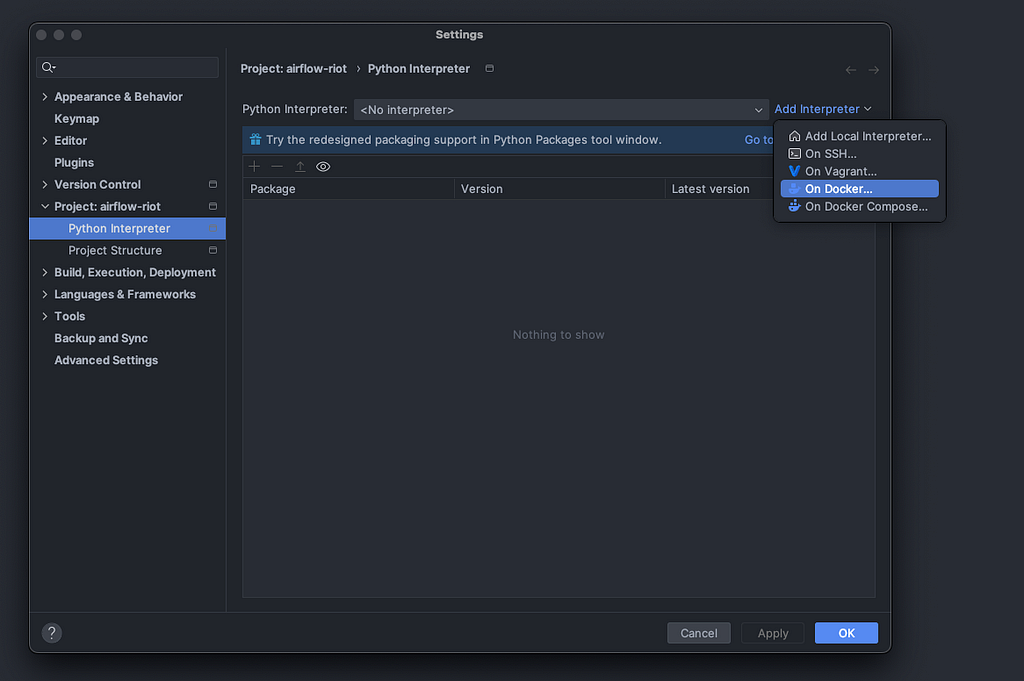Click the project marker icon on Project: airflow-riot row
This screenshot has height=681, width=1024.
click(212, 206)
